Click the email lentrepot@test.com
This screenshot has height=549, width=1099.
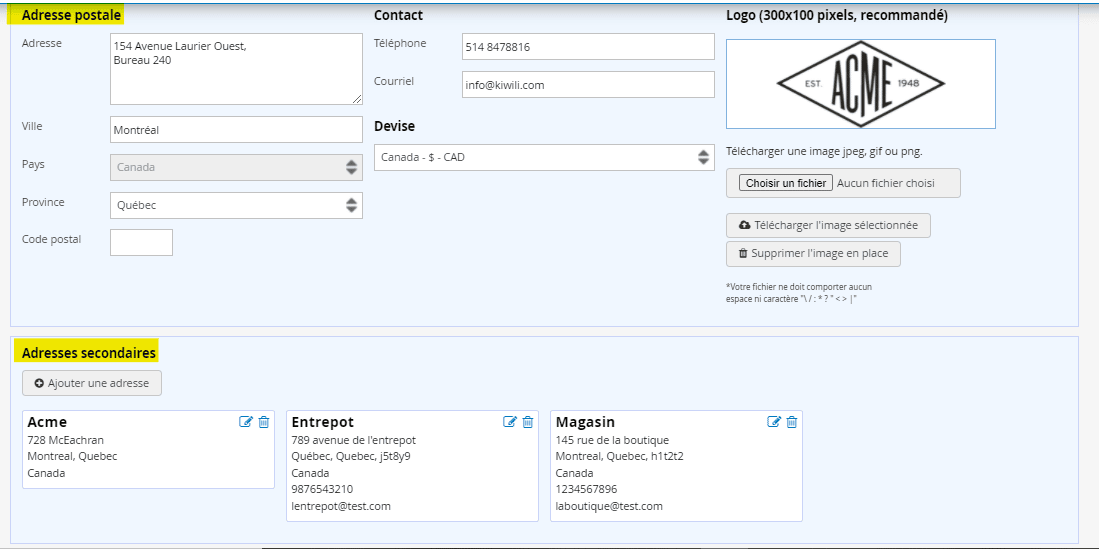(x=341, y=506)
